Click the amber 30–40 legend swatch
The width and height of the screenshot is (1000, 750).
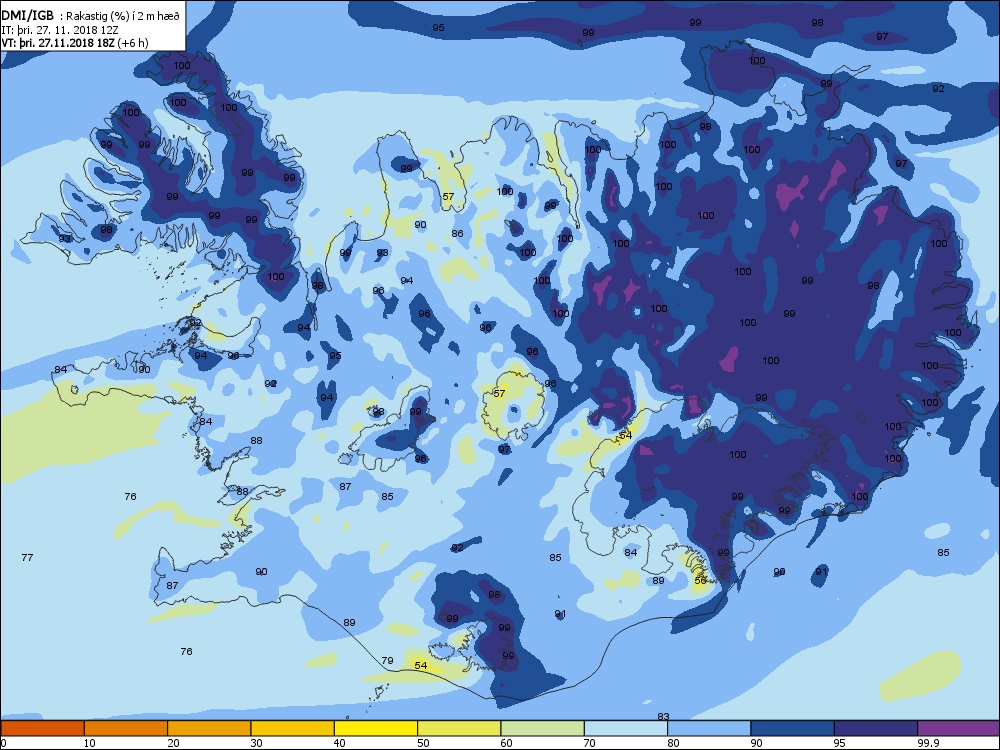pyautogui.click(x=293, y=728)
